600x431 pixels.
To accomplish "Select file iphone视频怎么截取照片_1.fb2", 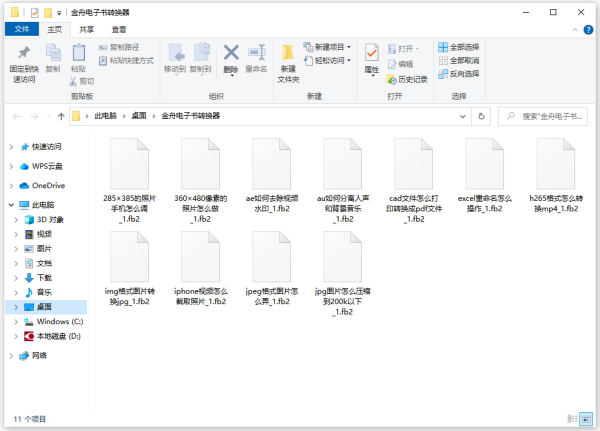I will [201, 269].
